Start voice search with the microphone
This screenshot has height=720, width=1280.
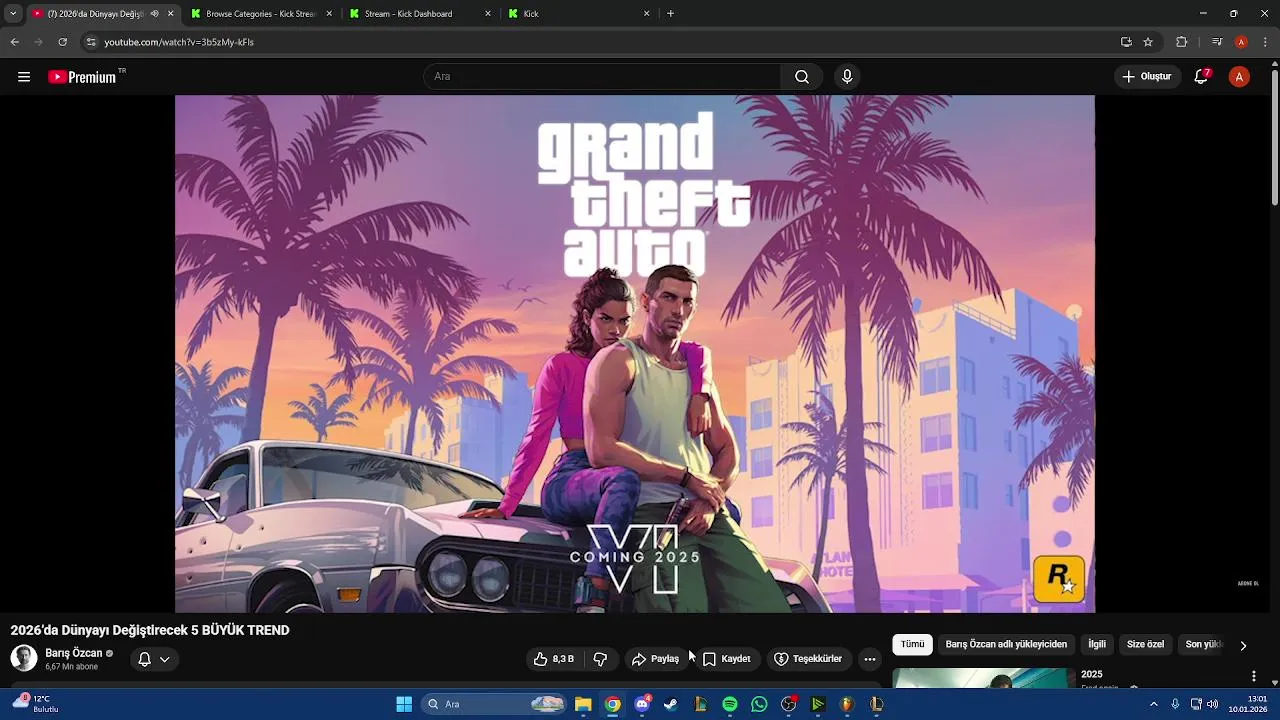847,77
